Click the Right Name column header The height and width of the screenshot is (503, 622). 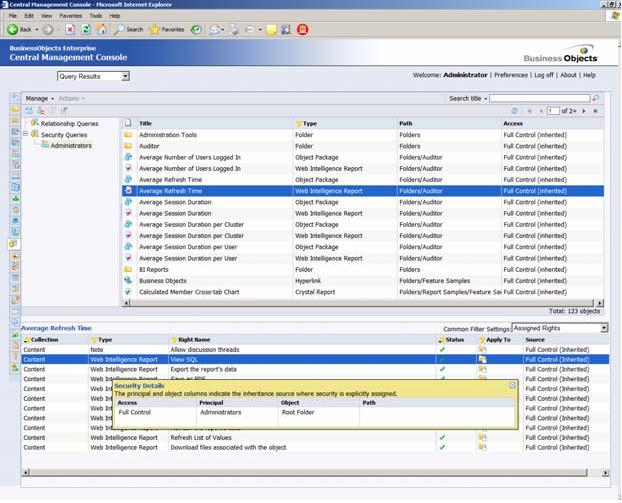click(194, 340)
